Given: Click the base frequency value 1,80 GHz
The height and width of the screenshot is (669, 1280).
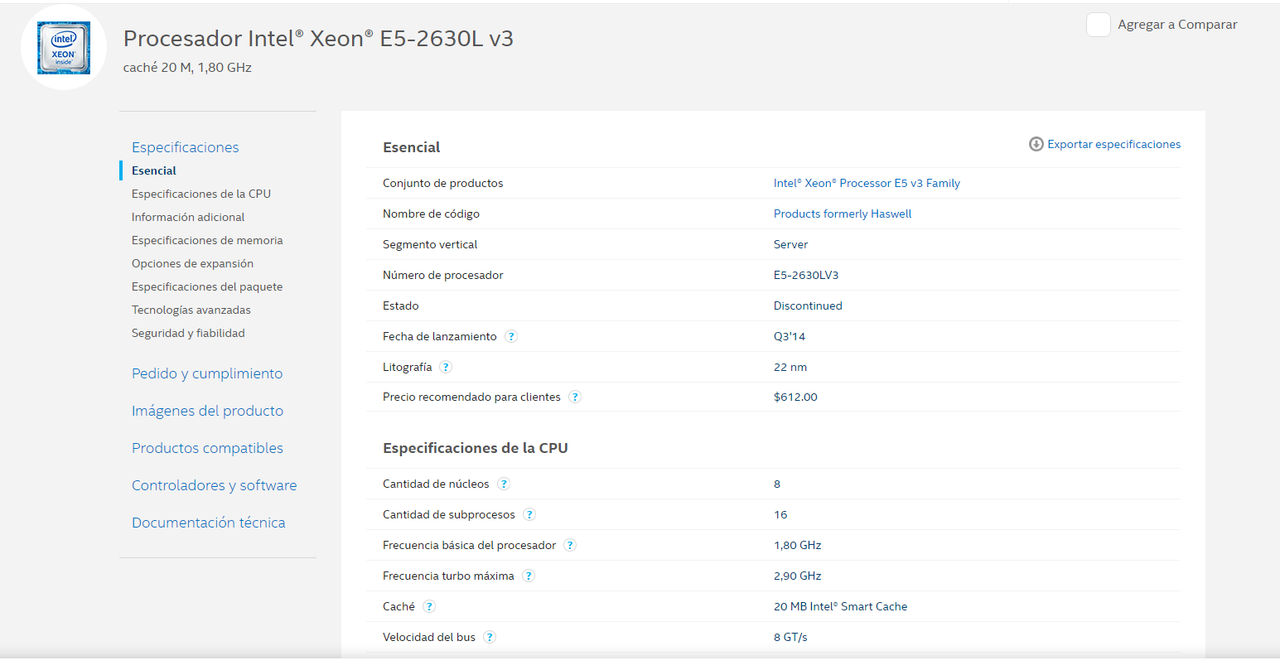Looking at the screenshot, I should click(797, 545).
